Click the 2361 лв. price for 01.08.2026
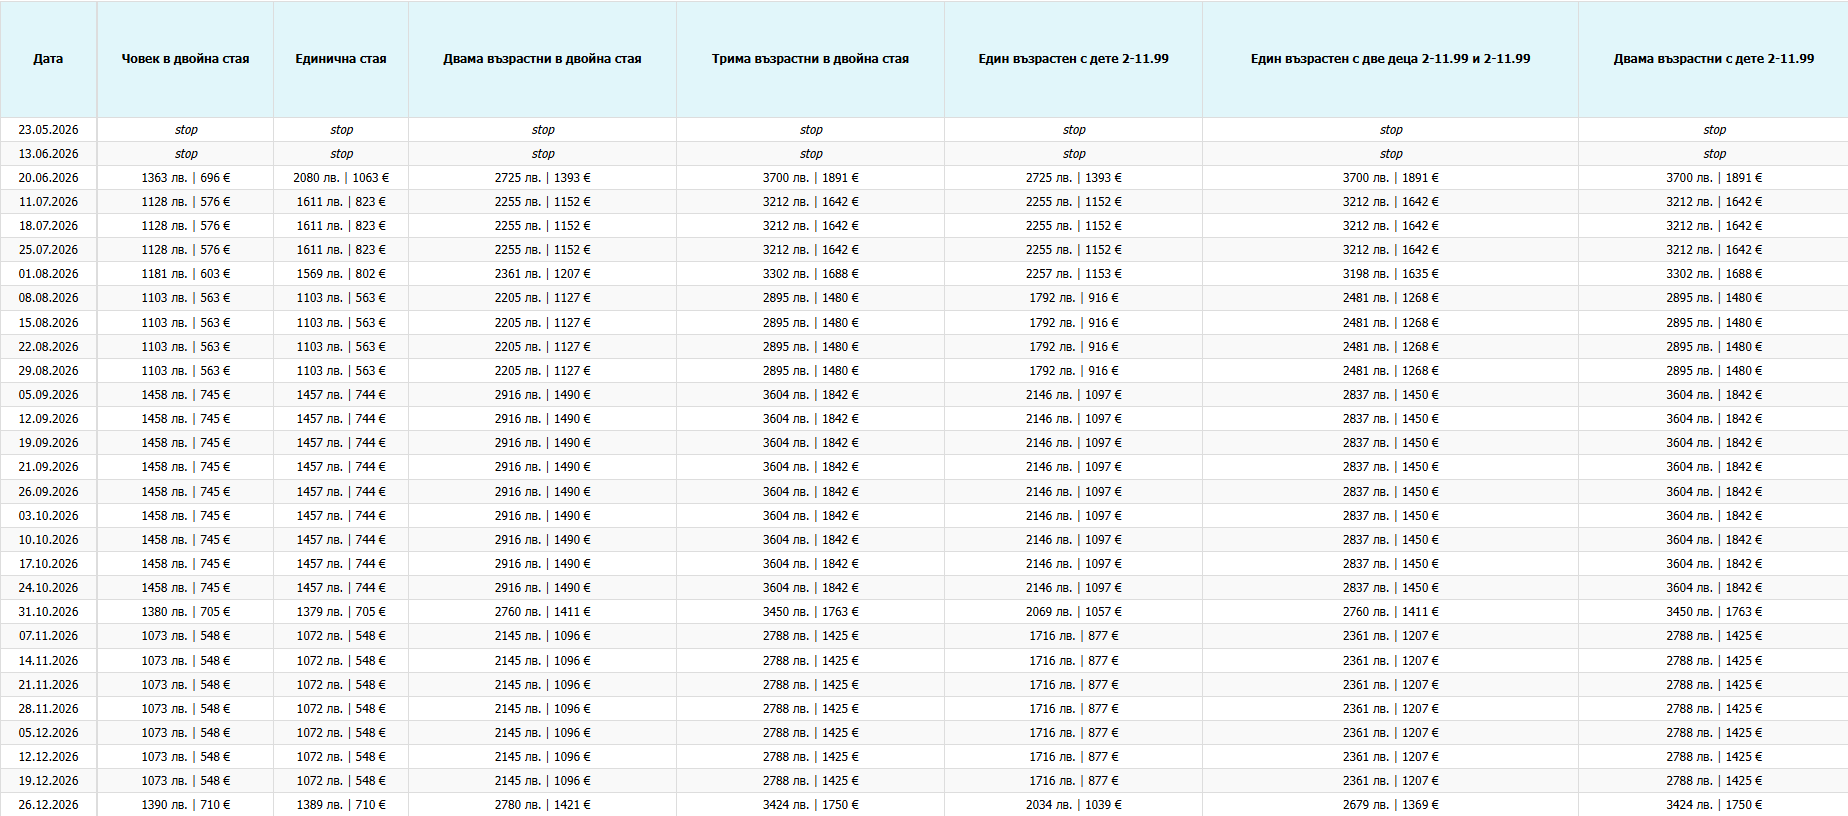The image size is (1848, 816). pos(517,274)
